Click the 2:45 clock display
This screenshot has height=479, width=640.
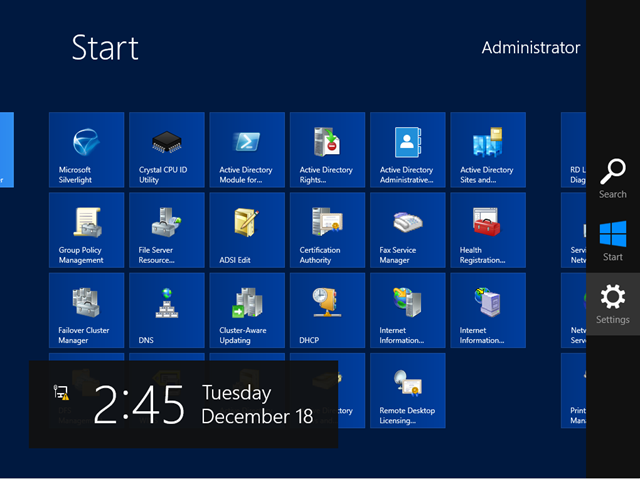click(139, 405)
